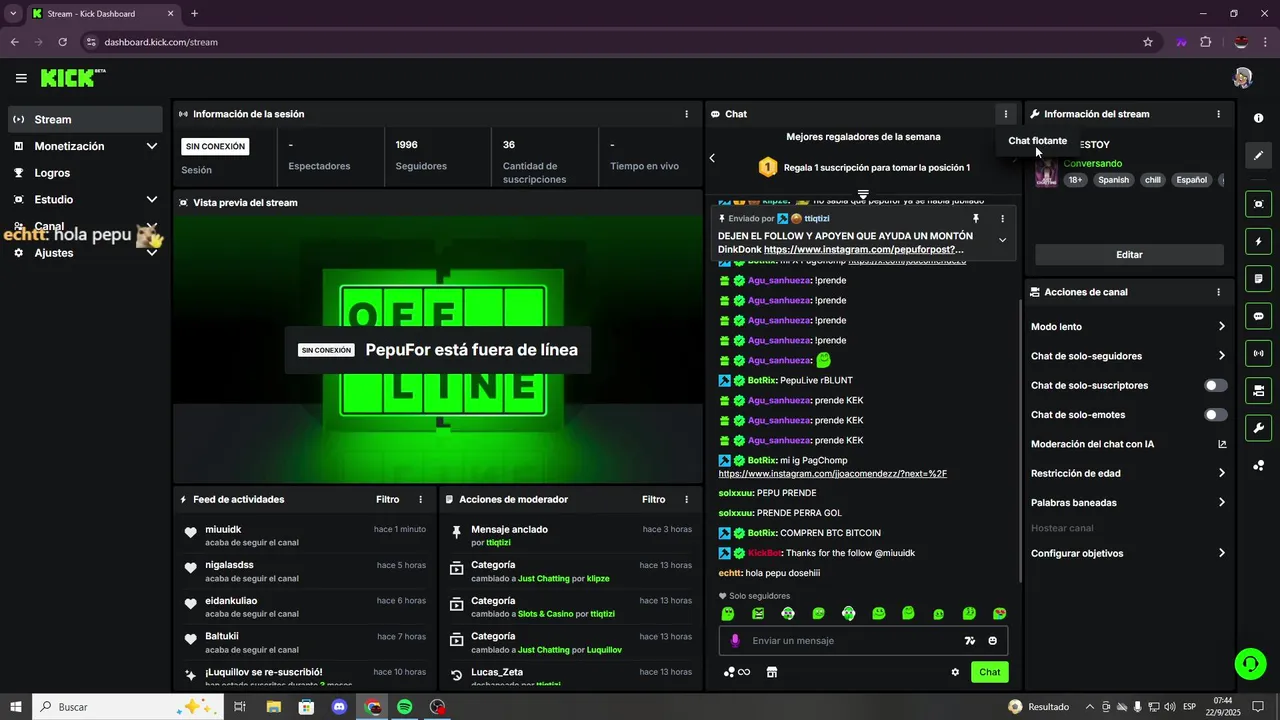Click the purple microphone icon in chat input
Viewport: 1280px width, 720px height.
point(735,641)
